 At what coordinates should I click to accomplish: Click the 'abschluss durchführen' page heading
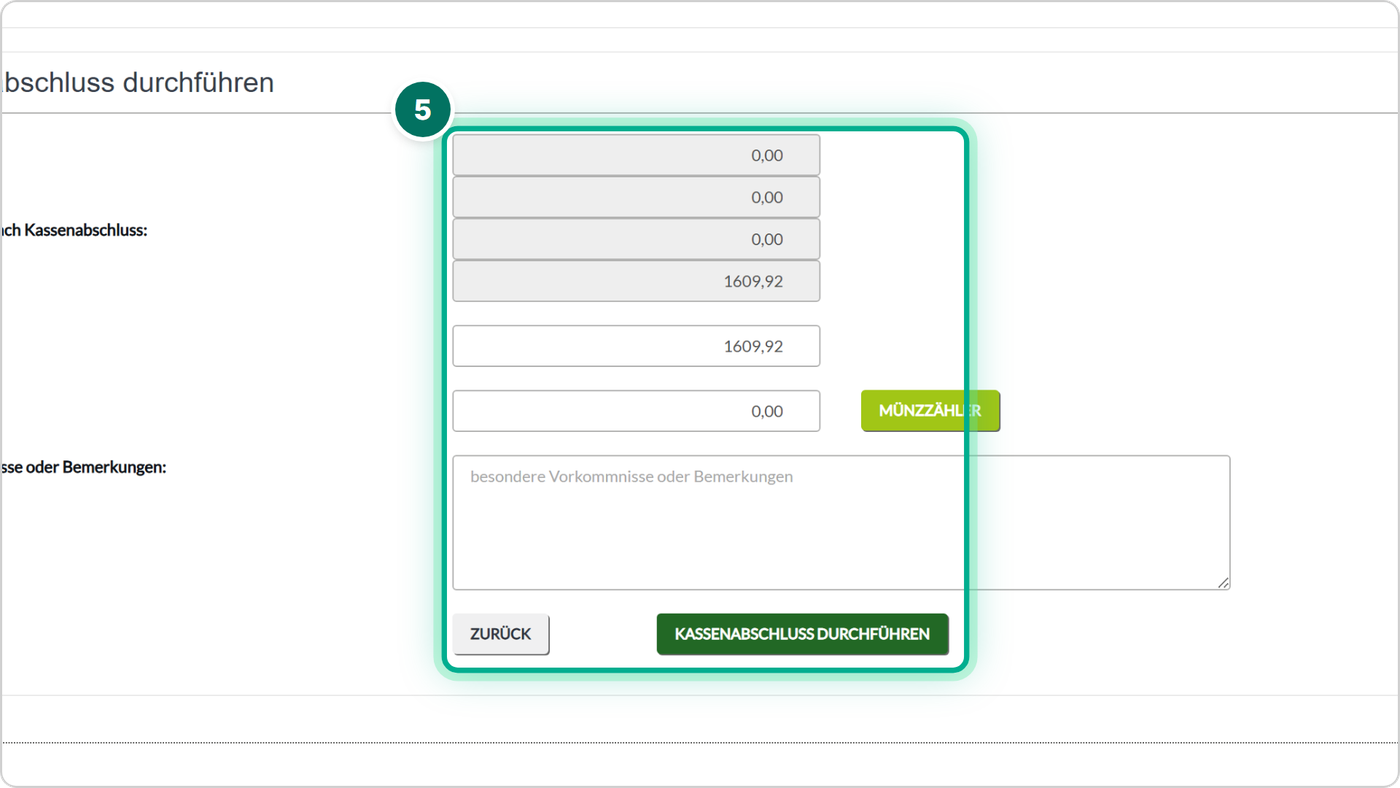pos(138,82)
